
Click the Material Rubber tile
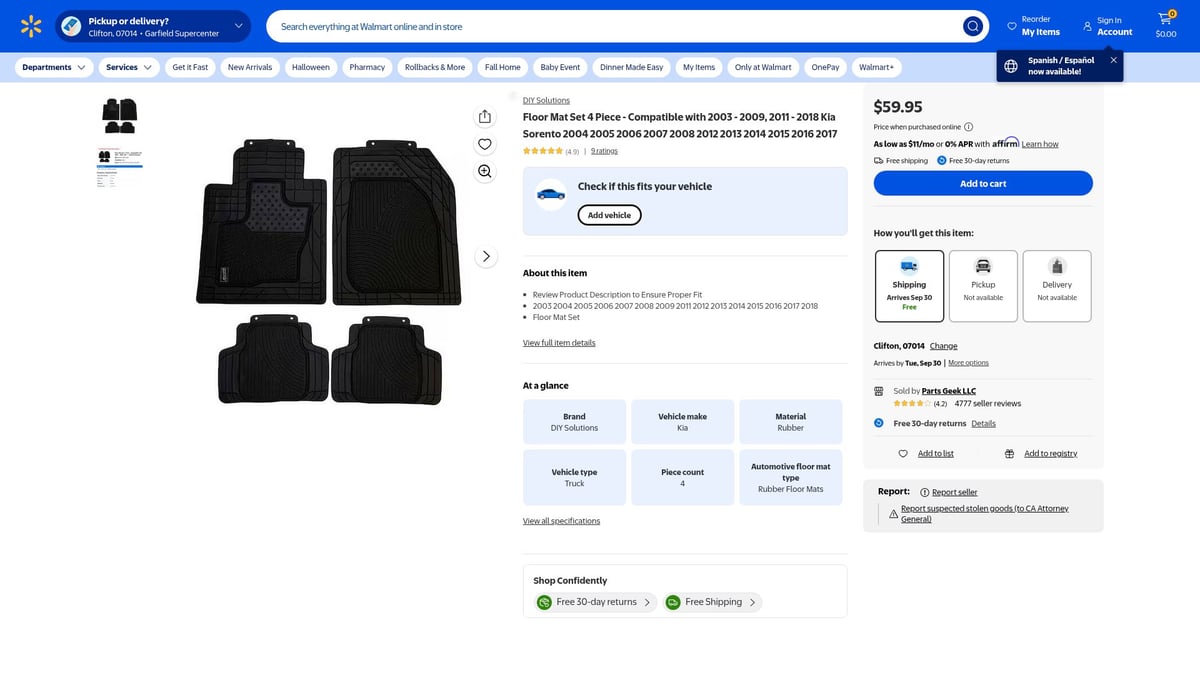(790, 422)
